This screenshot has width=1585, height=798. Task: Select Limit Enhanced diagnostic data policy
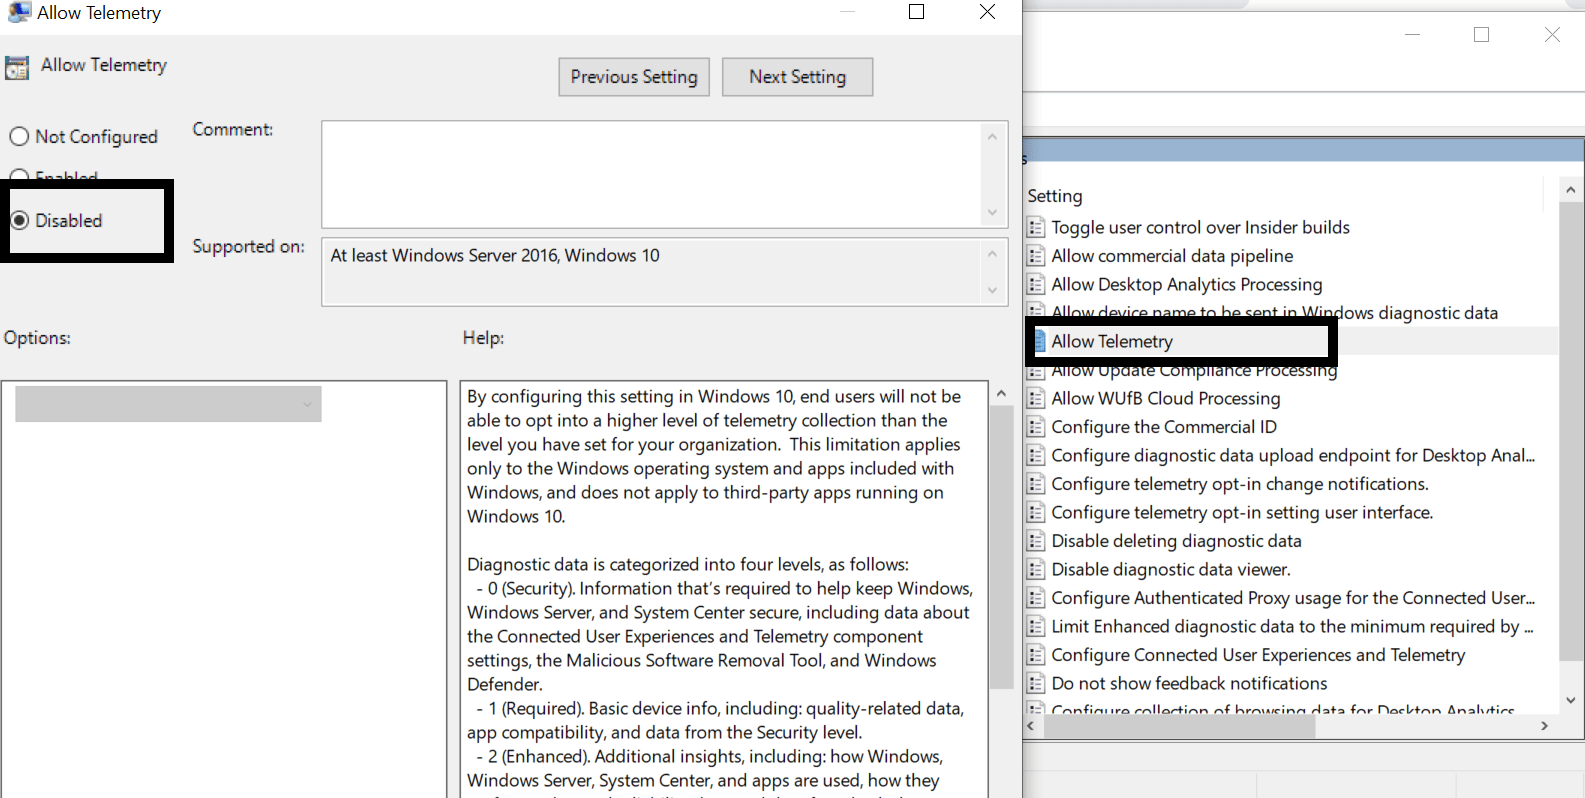click(1292, 627)
